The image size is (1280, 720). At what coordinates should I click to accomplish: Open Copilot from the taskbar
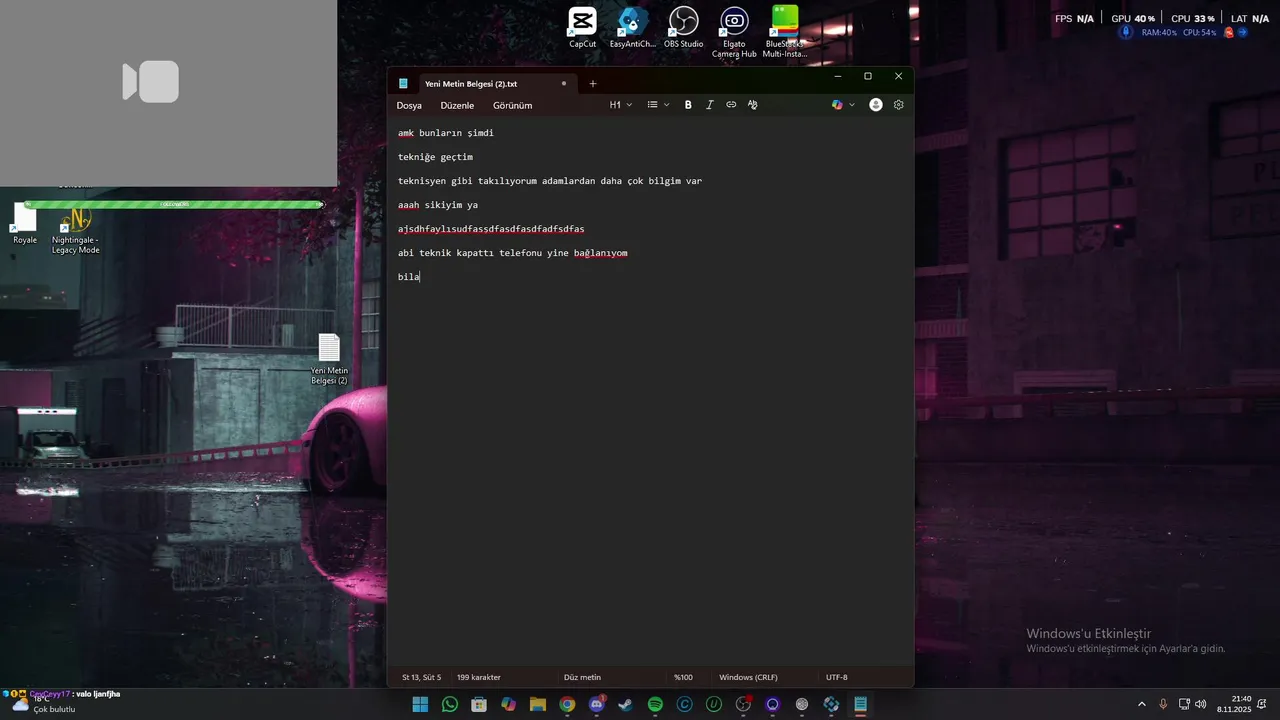coord(508,705)
